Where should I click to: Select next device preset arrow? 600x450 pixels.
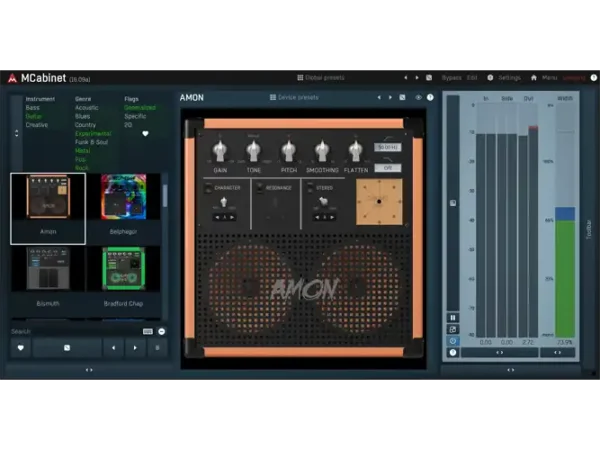pos(390,98)
